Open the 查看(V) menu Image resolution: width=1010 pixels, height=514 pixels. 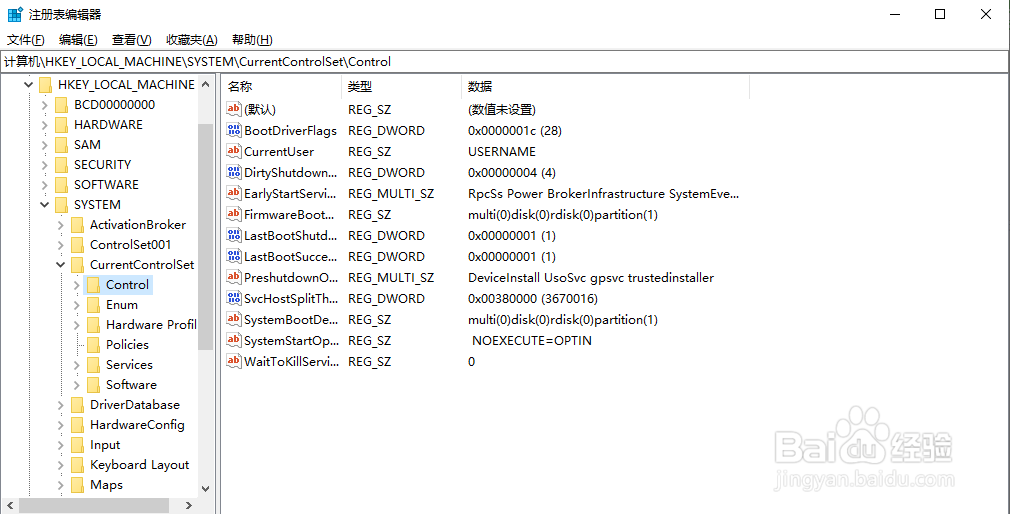tap(131, 40)
